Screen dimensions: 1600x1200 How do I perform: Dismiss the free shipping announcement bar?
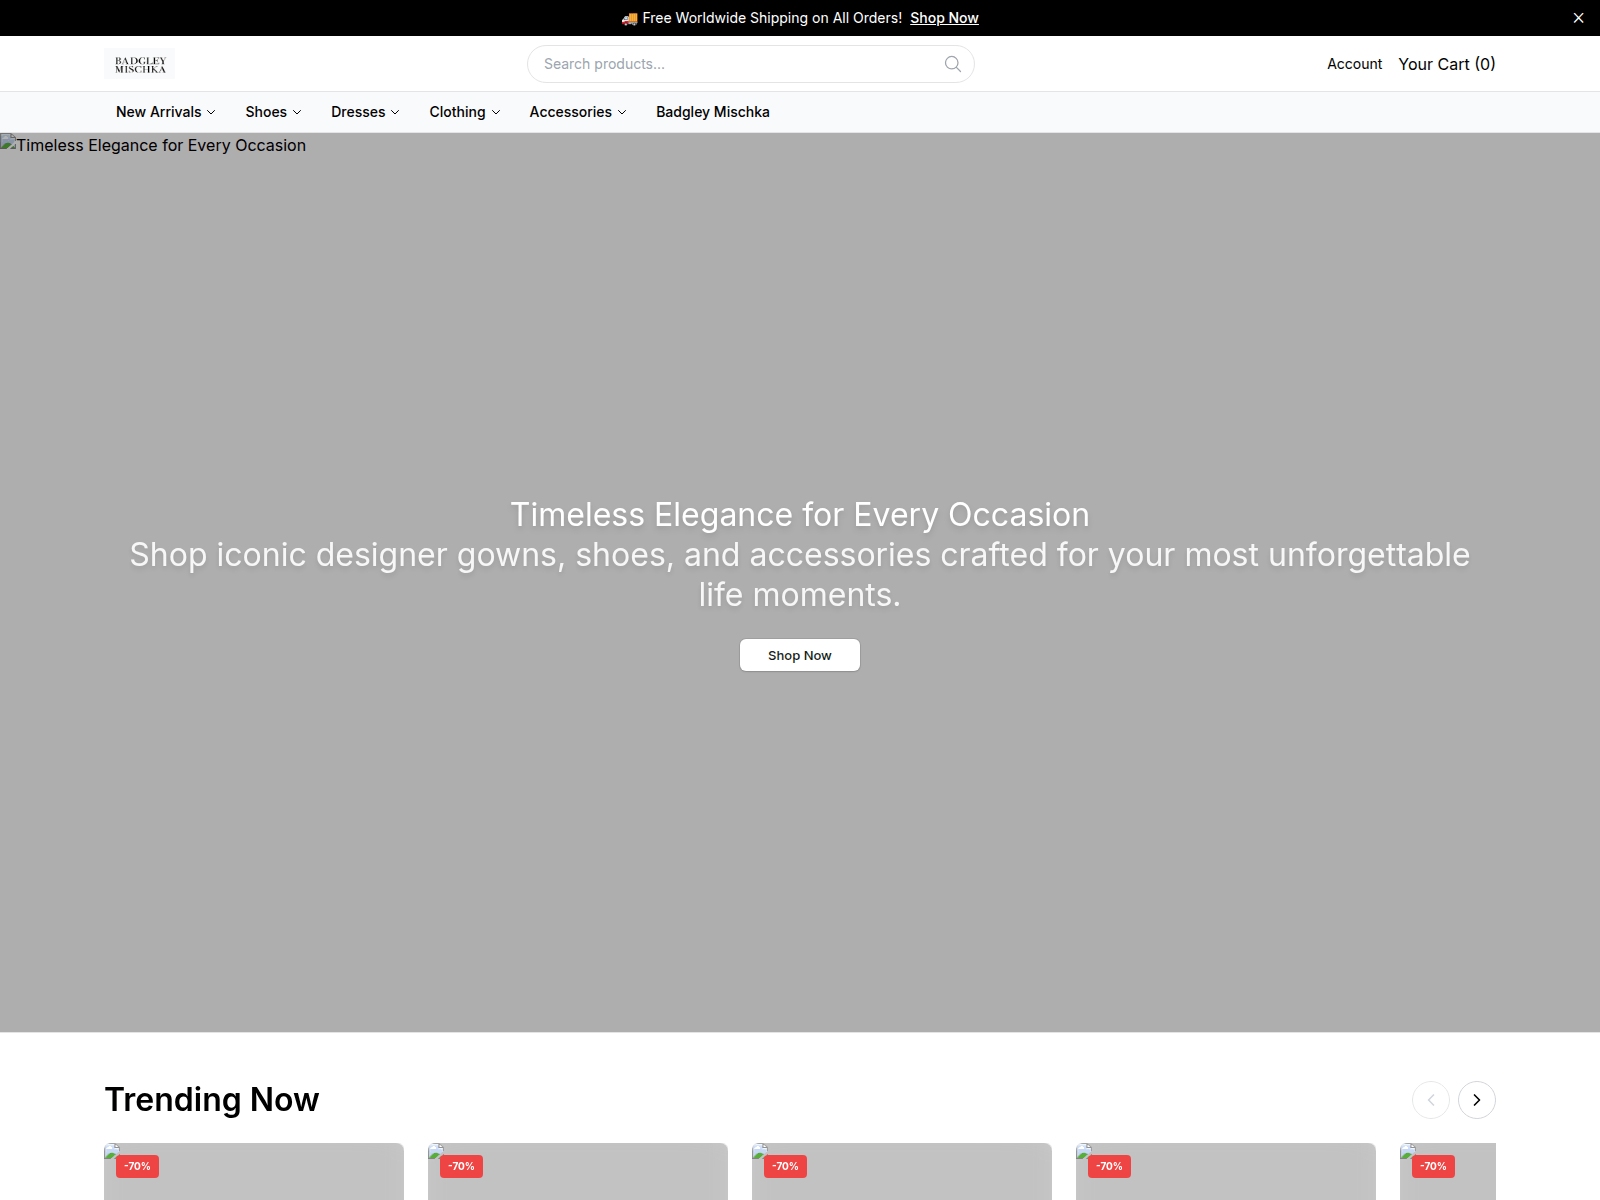(x=1578, y=18)
